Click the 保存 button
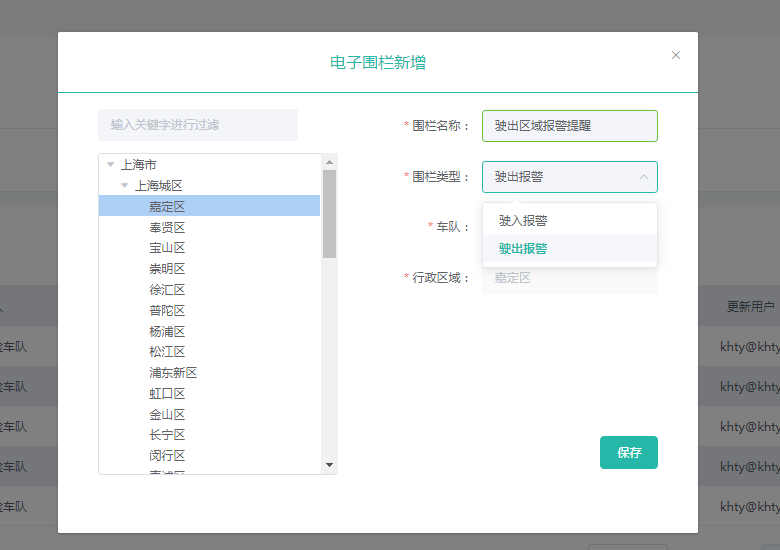 (628, 452)
